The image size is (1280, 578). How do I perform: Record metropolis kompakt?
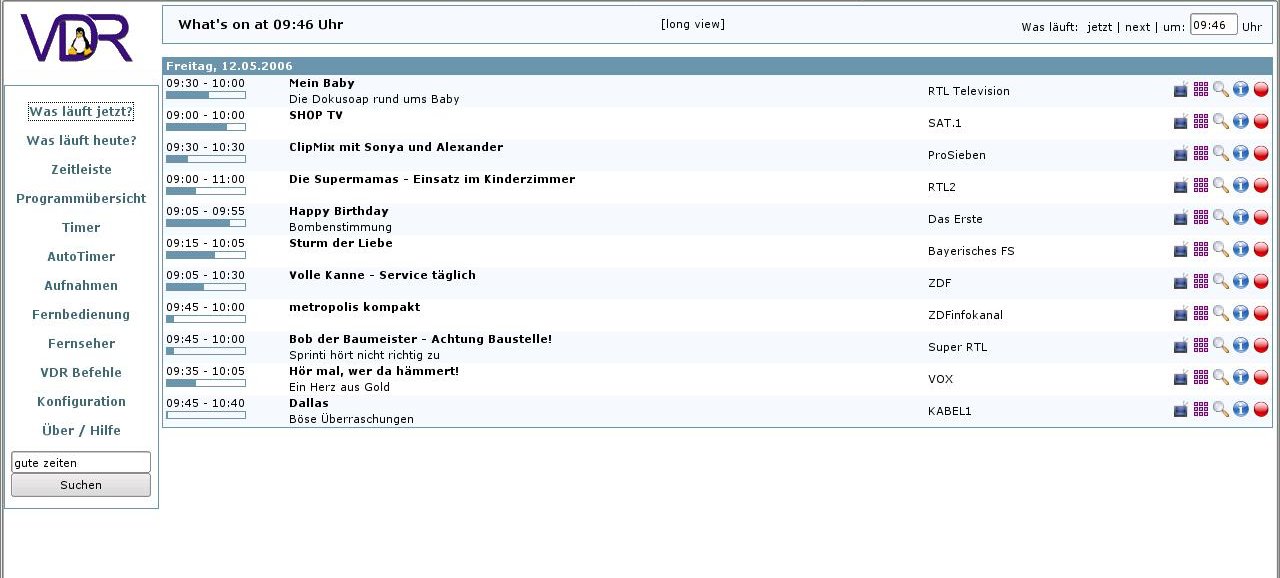[x=1261, y=314]
